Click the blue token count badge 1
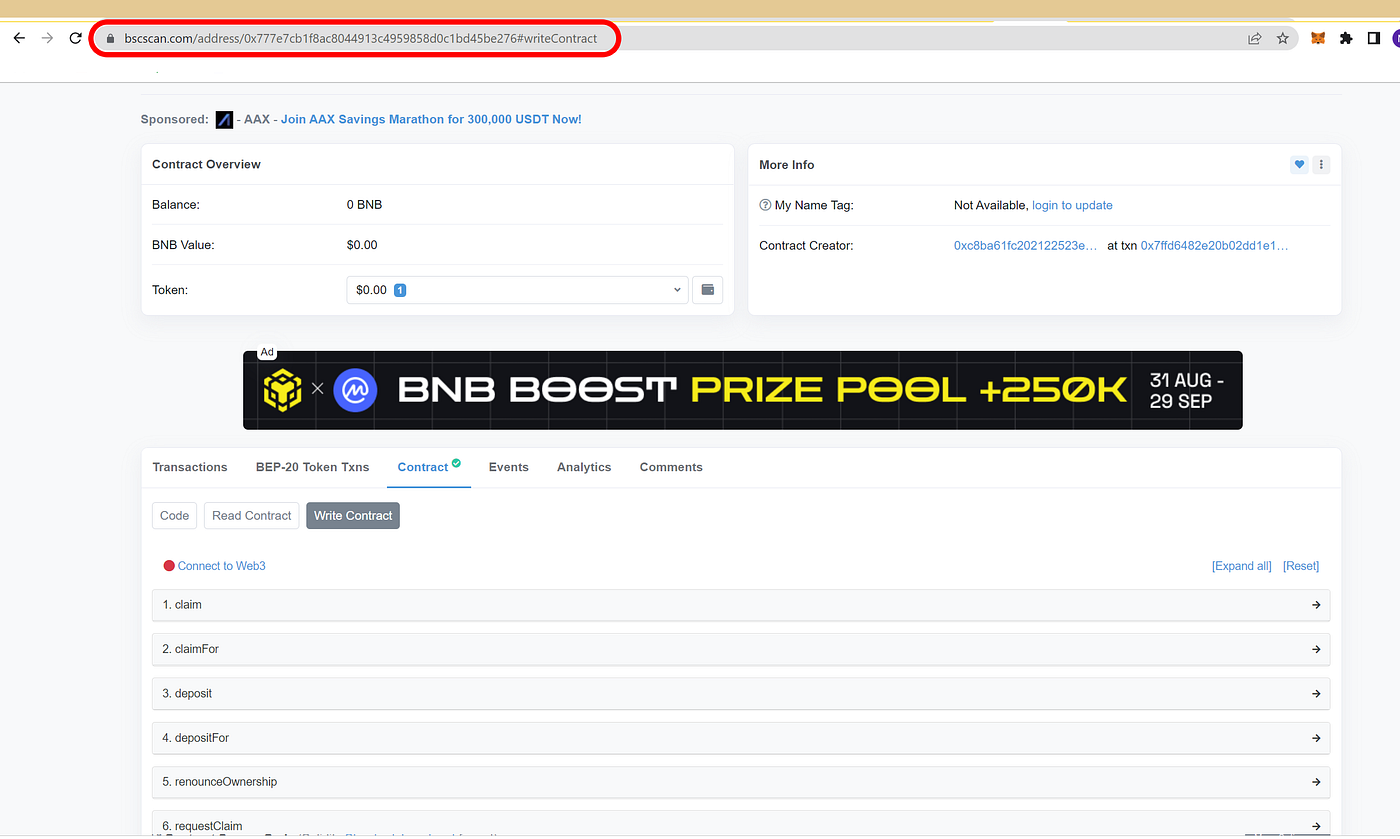Viewport: 1400px width, 839px height. coord(399,290)
